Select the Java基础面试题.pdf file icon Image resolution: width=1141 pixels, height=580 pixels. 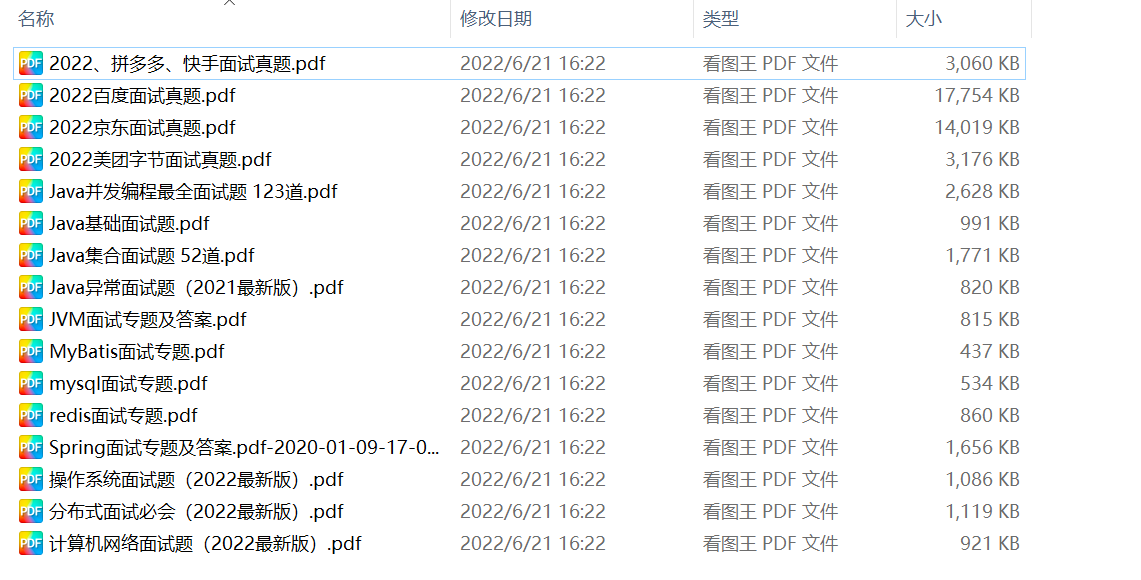tap(31, 223)
